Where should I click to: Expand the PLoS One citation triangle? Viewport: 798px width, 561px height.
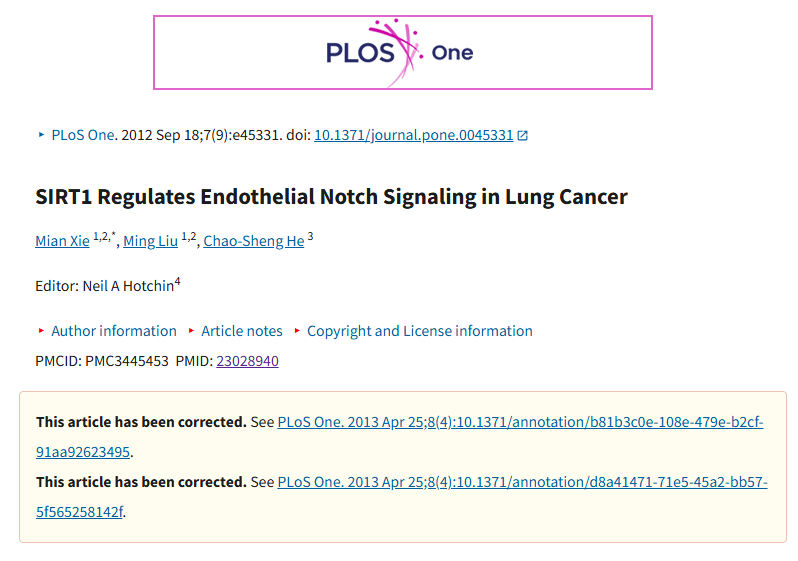click(x=41, y=135)
